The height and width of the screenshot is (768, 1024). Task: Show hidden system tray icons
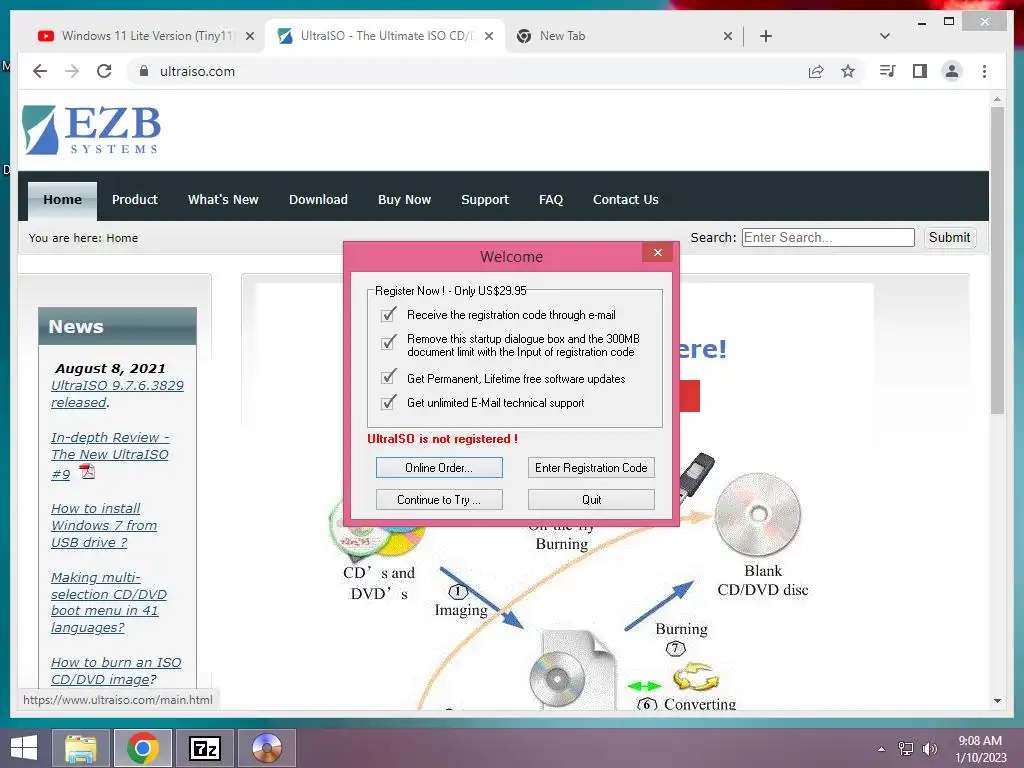coord(881,749)
